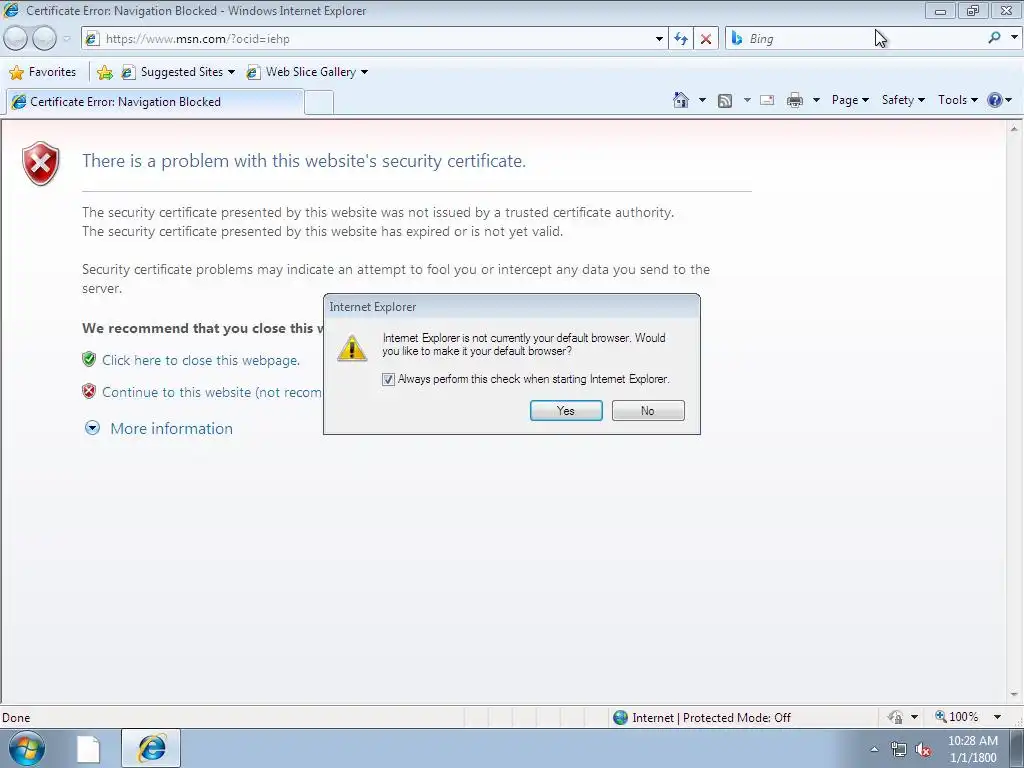The width and height of the screenshot is (1024, 768).
Task: Click the Print icon
Action: pos(795,100)
